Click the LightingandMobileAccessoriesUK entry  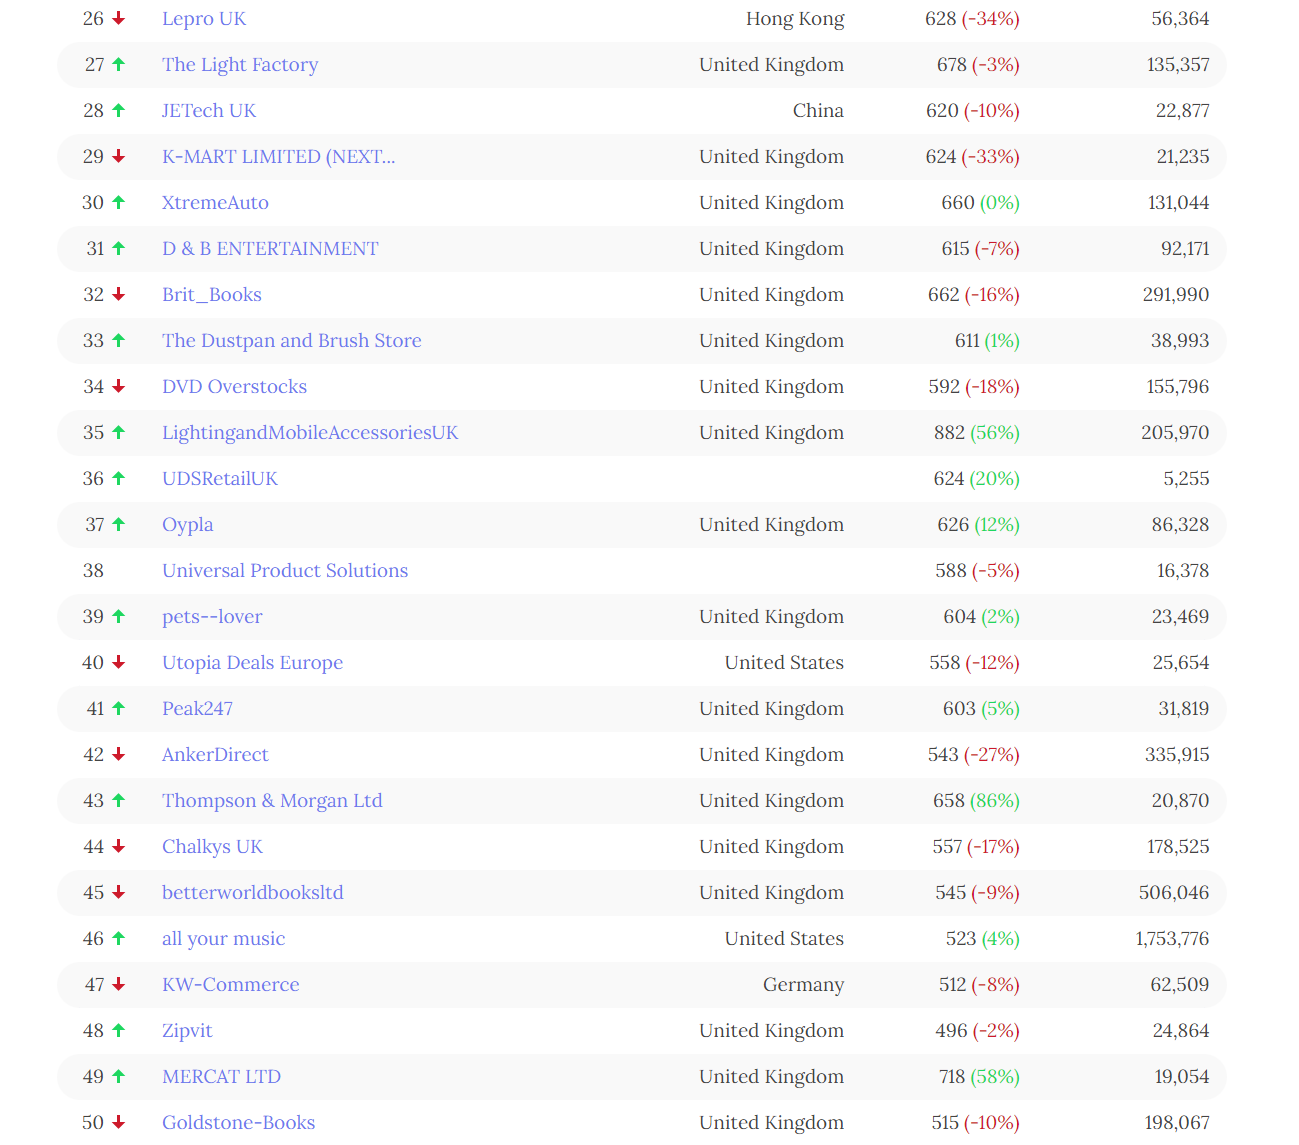pyautogui.click(x=310, y=432)
